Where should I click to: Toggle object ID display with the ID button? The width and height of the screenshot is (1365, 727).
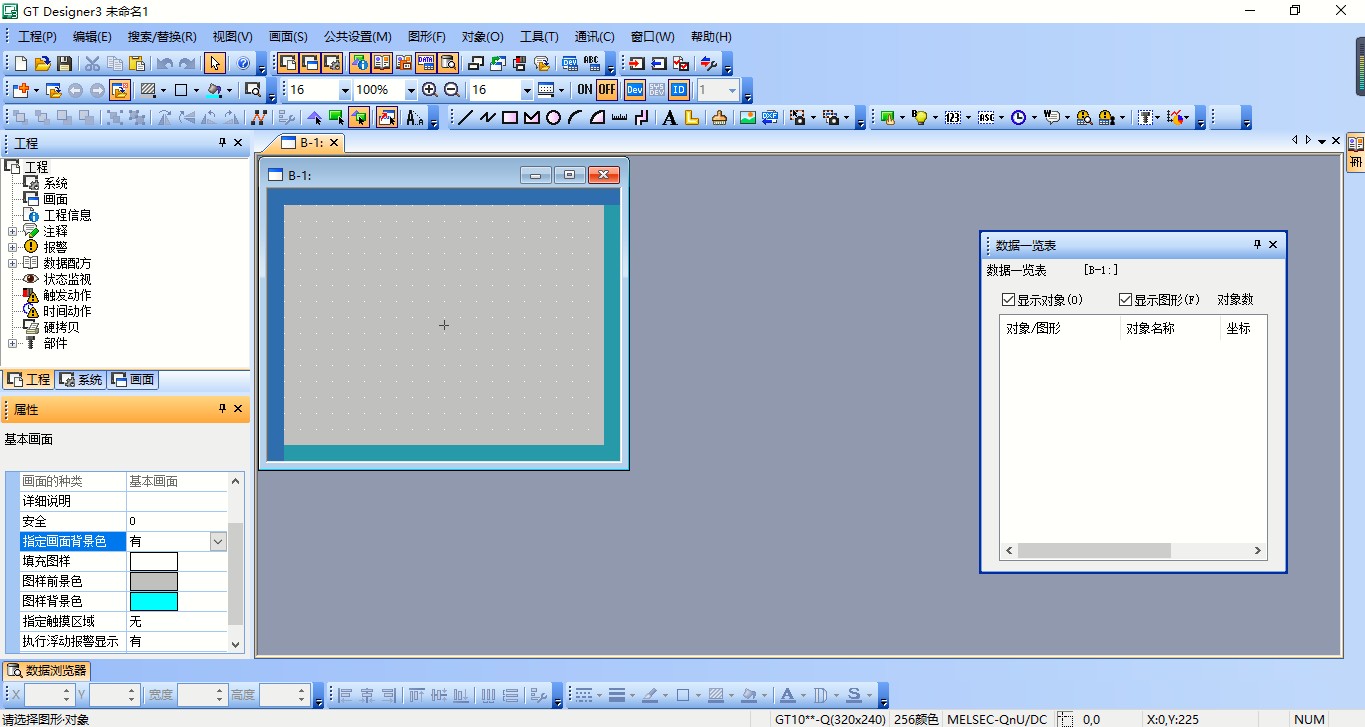679,90
